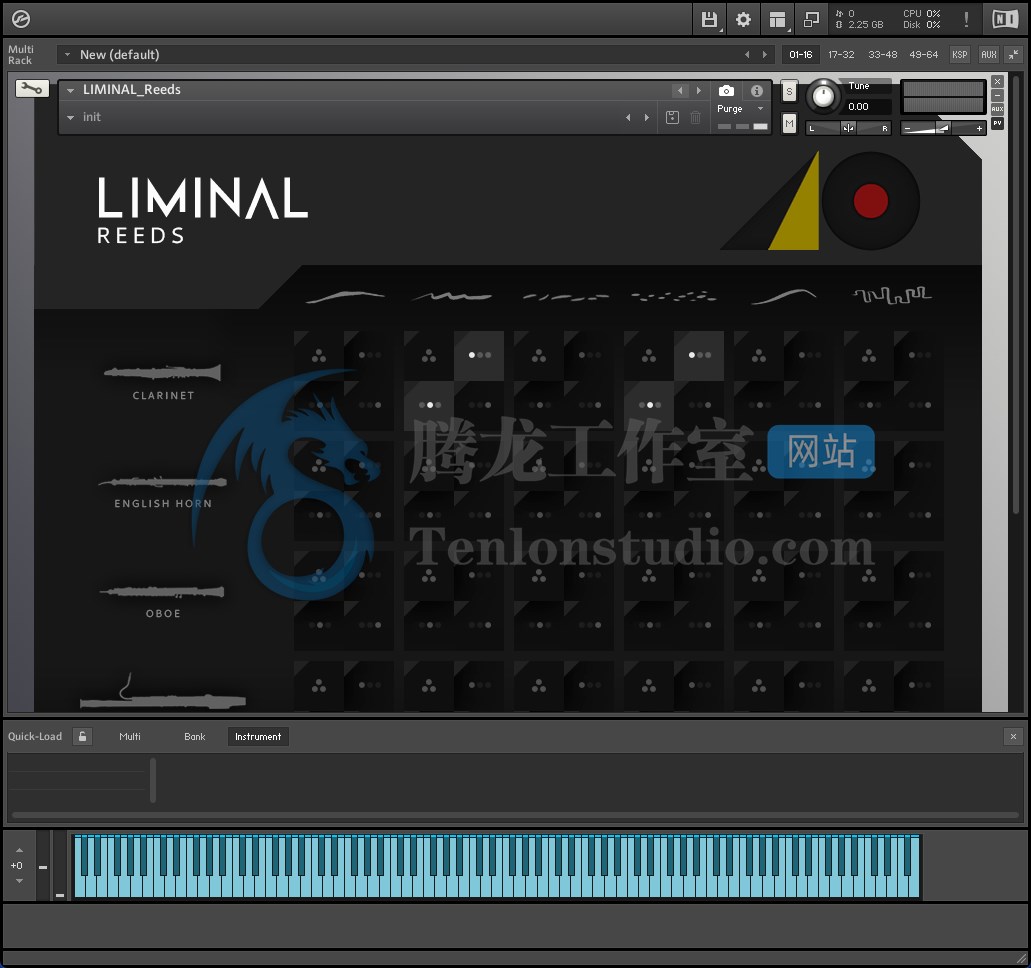Open Kontakt's options gear icon
This screenshot has width=1031, height=968.
(742, 19)
